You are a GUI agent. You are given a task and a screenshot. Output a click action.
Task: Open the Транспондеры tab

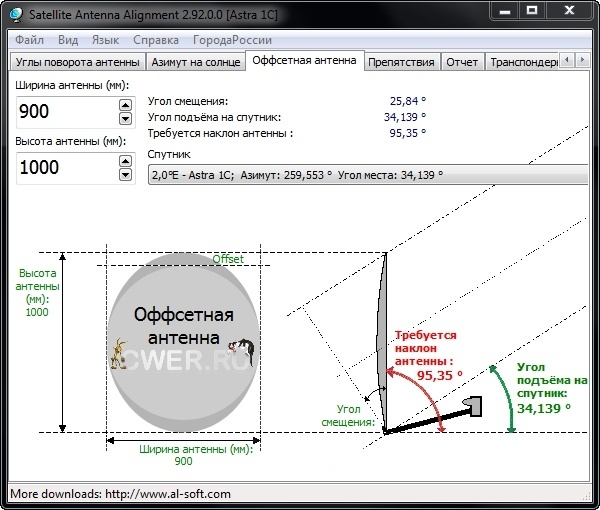[523, 62]
